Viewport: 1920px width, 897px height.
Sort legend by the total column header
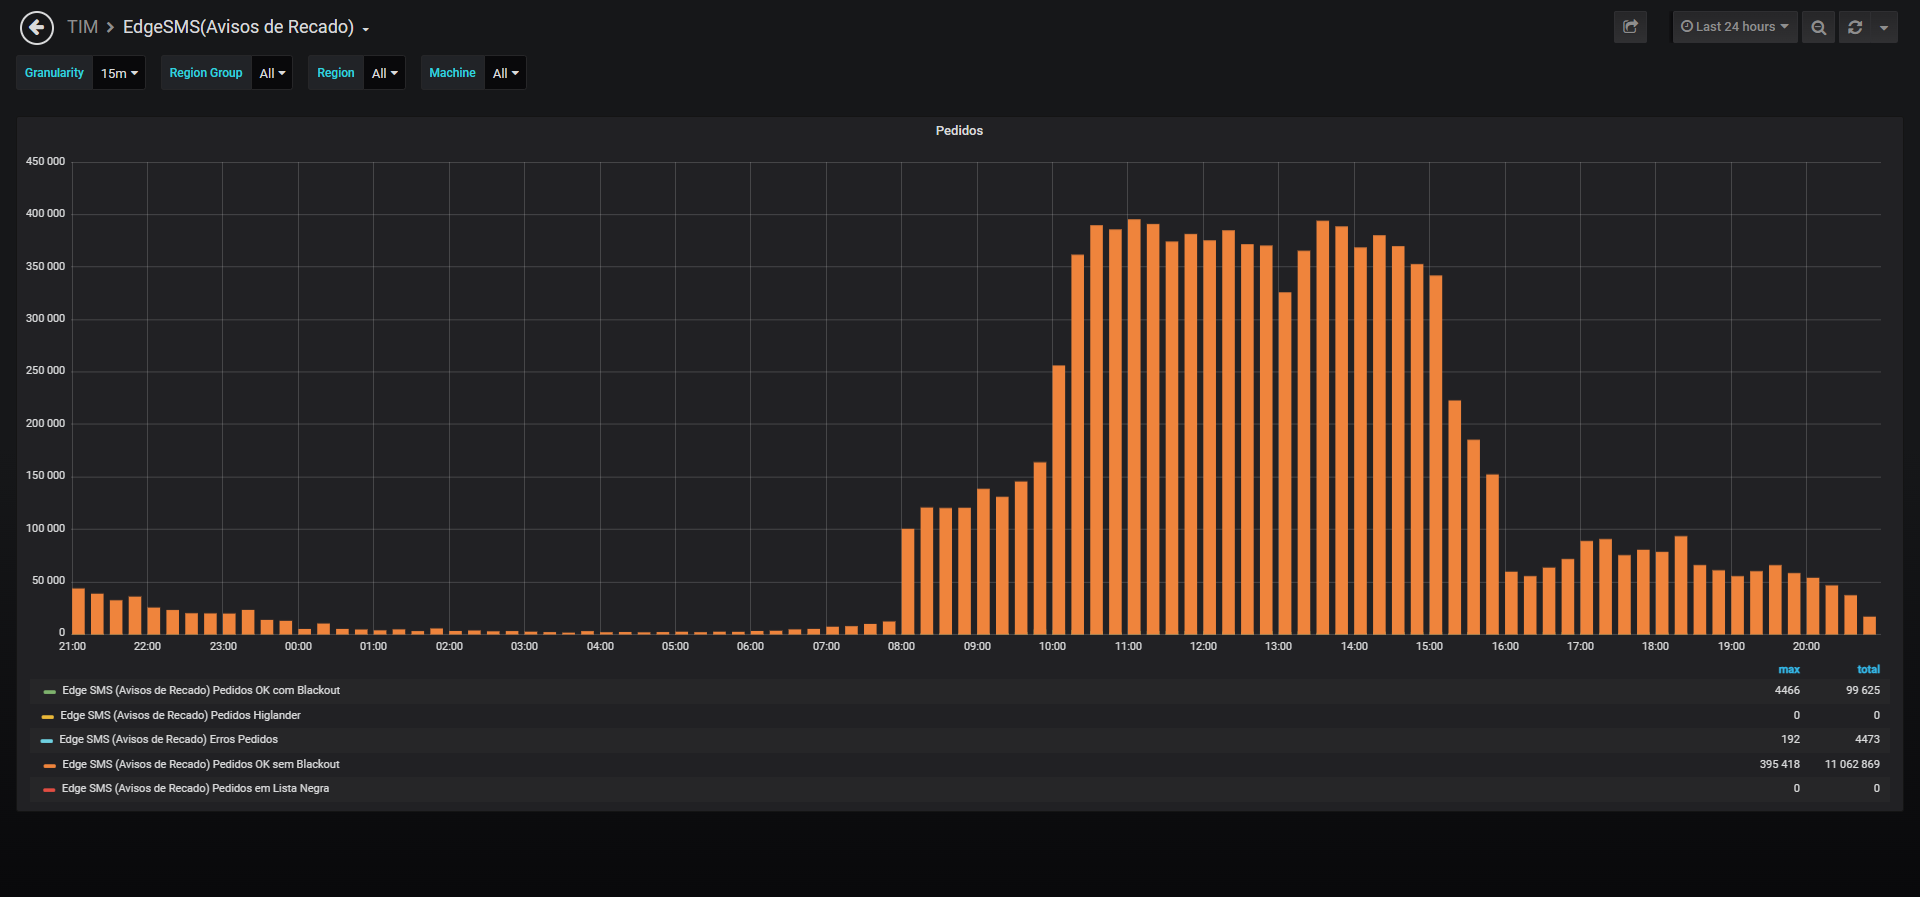[x=1868, y=670]
